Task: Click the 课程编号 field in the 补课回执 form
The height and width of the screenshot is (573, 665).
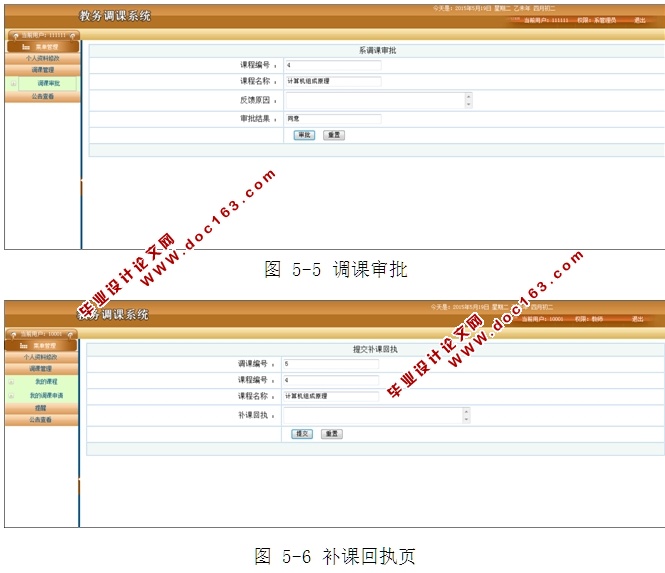Action: point(331,380)
